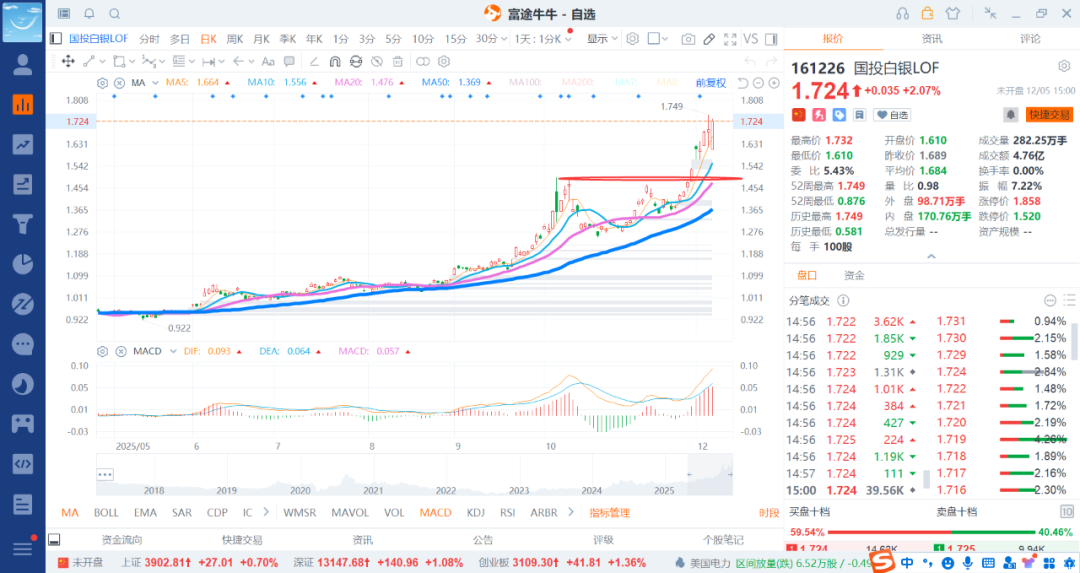Open the markets trend icon in sidebar
The width and height of the screenshot is (1080, 573).
[23, 144]
